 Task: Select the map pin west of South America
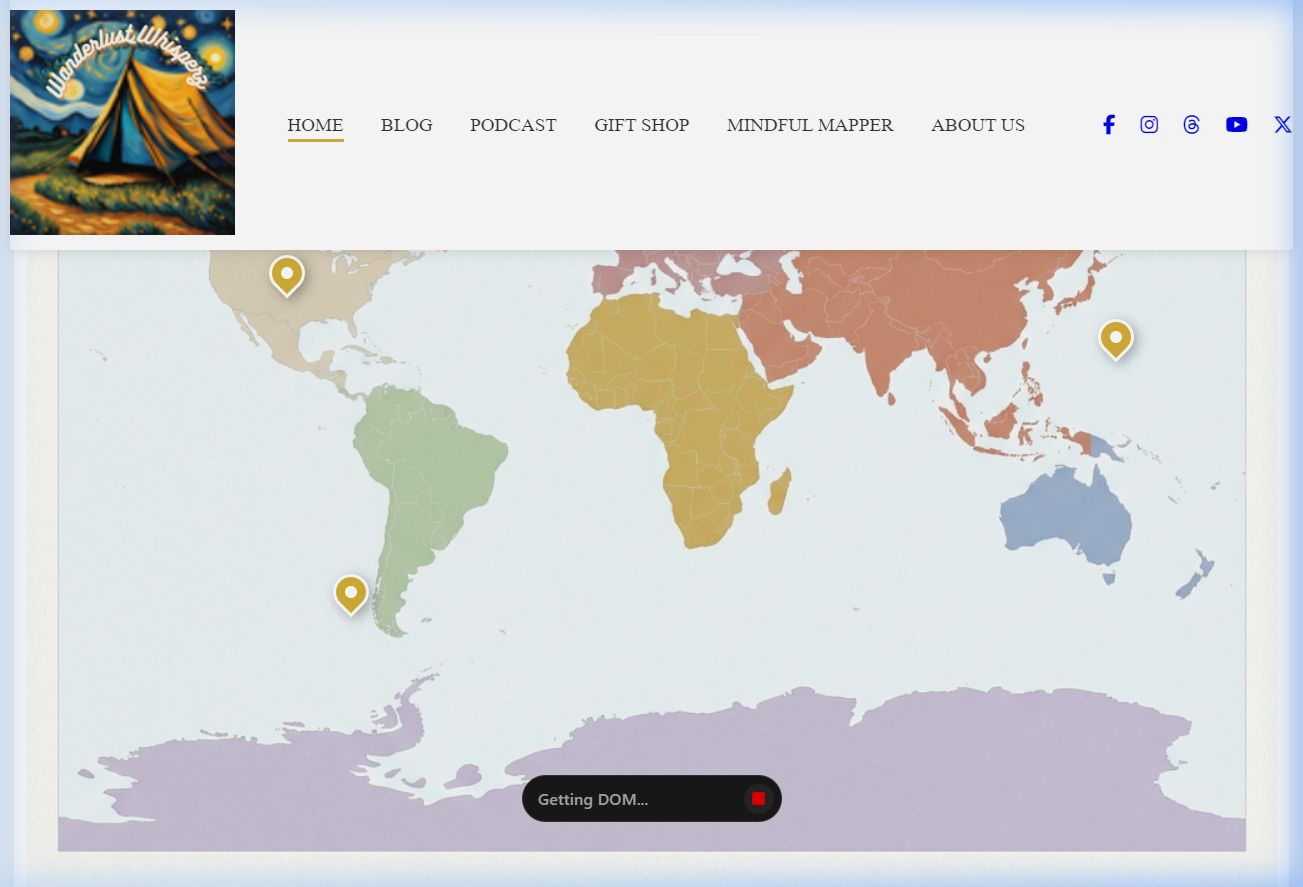[x=351, y=592]
